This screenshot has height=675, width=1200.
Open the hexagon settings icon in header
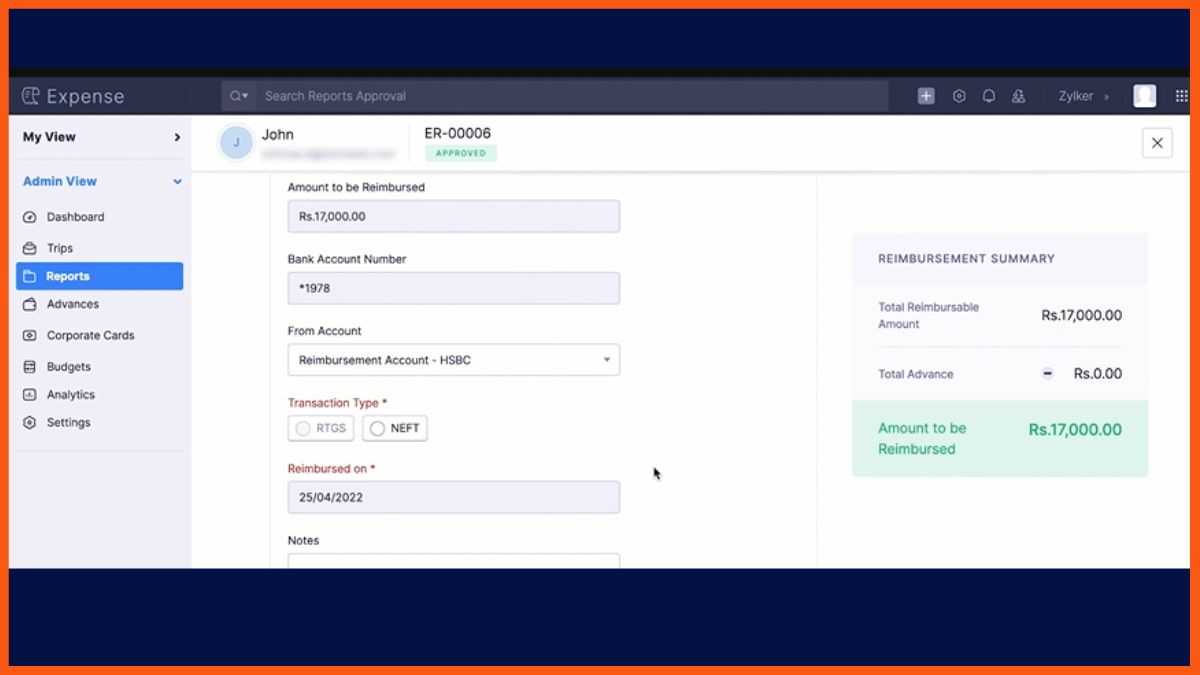tap(959, 96)
